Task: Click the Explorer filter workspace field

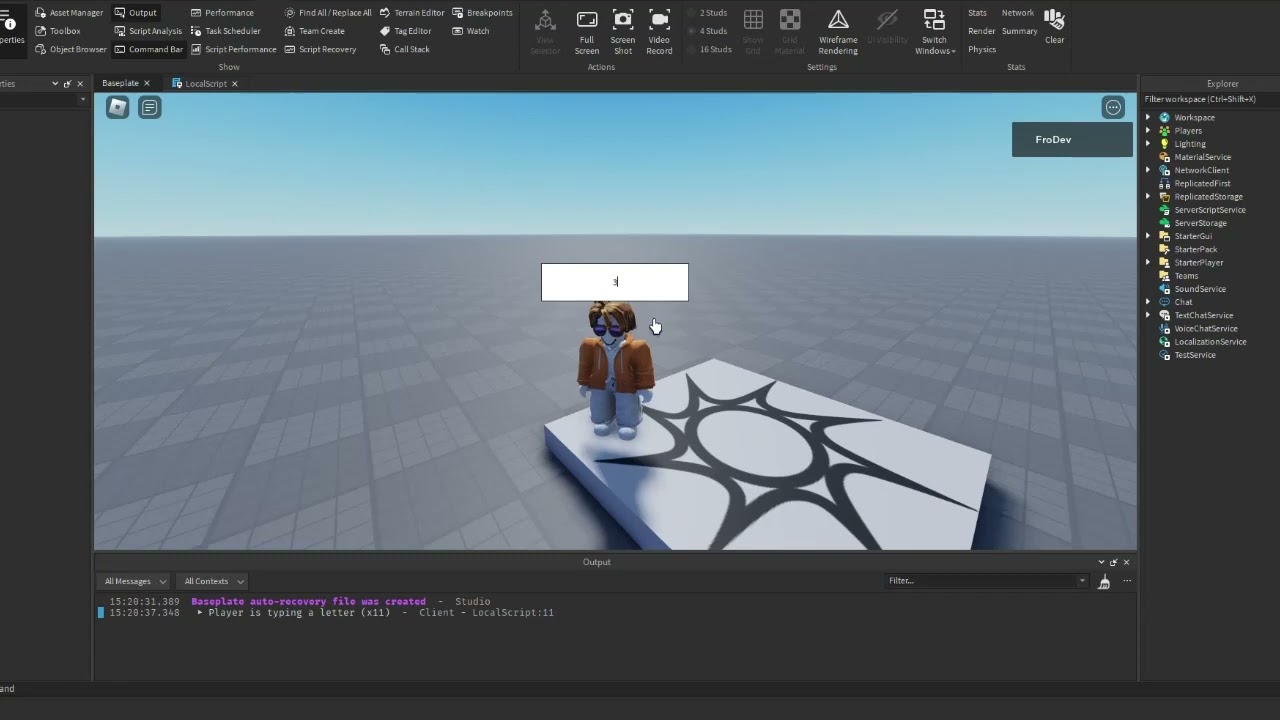Action: pyautogui.click(x=1208, y=99)
